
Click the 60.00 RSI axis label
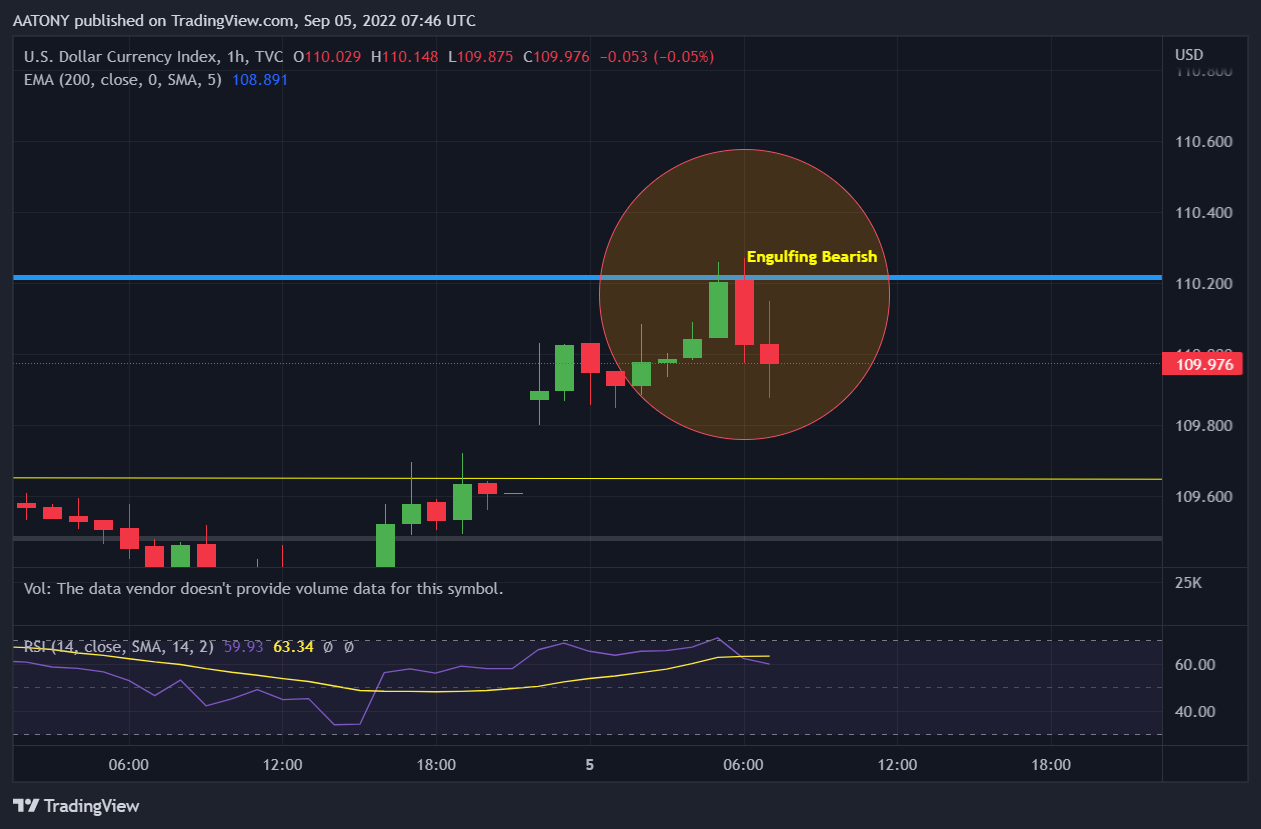pos(1194,665)
